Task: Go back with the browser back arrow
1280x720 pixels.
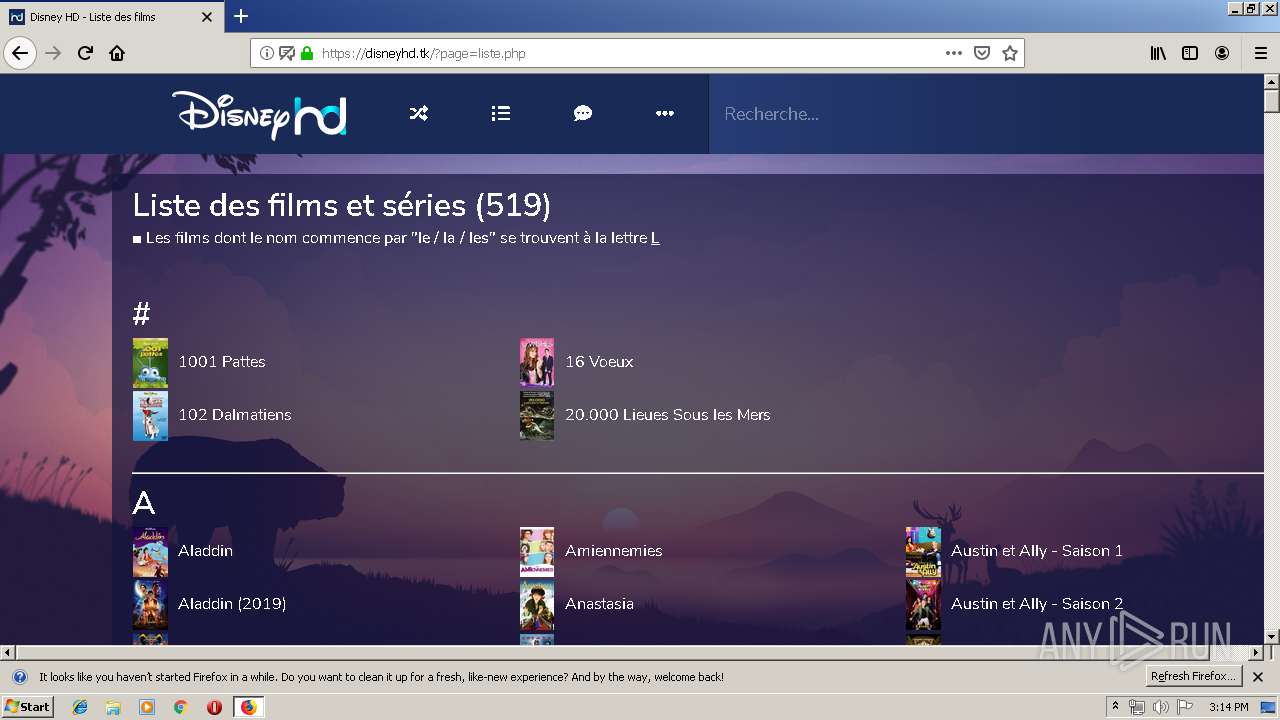Action: pos(20,53)
